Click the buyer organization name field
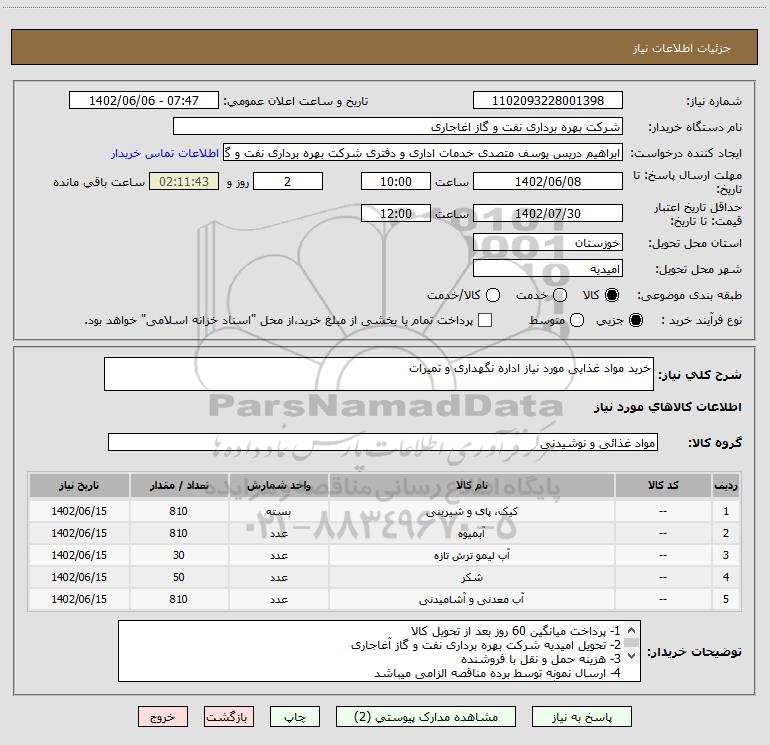Screen dimensions: 770x745 click(398, 127)
